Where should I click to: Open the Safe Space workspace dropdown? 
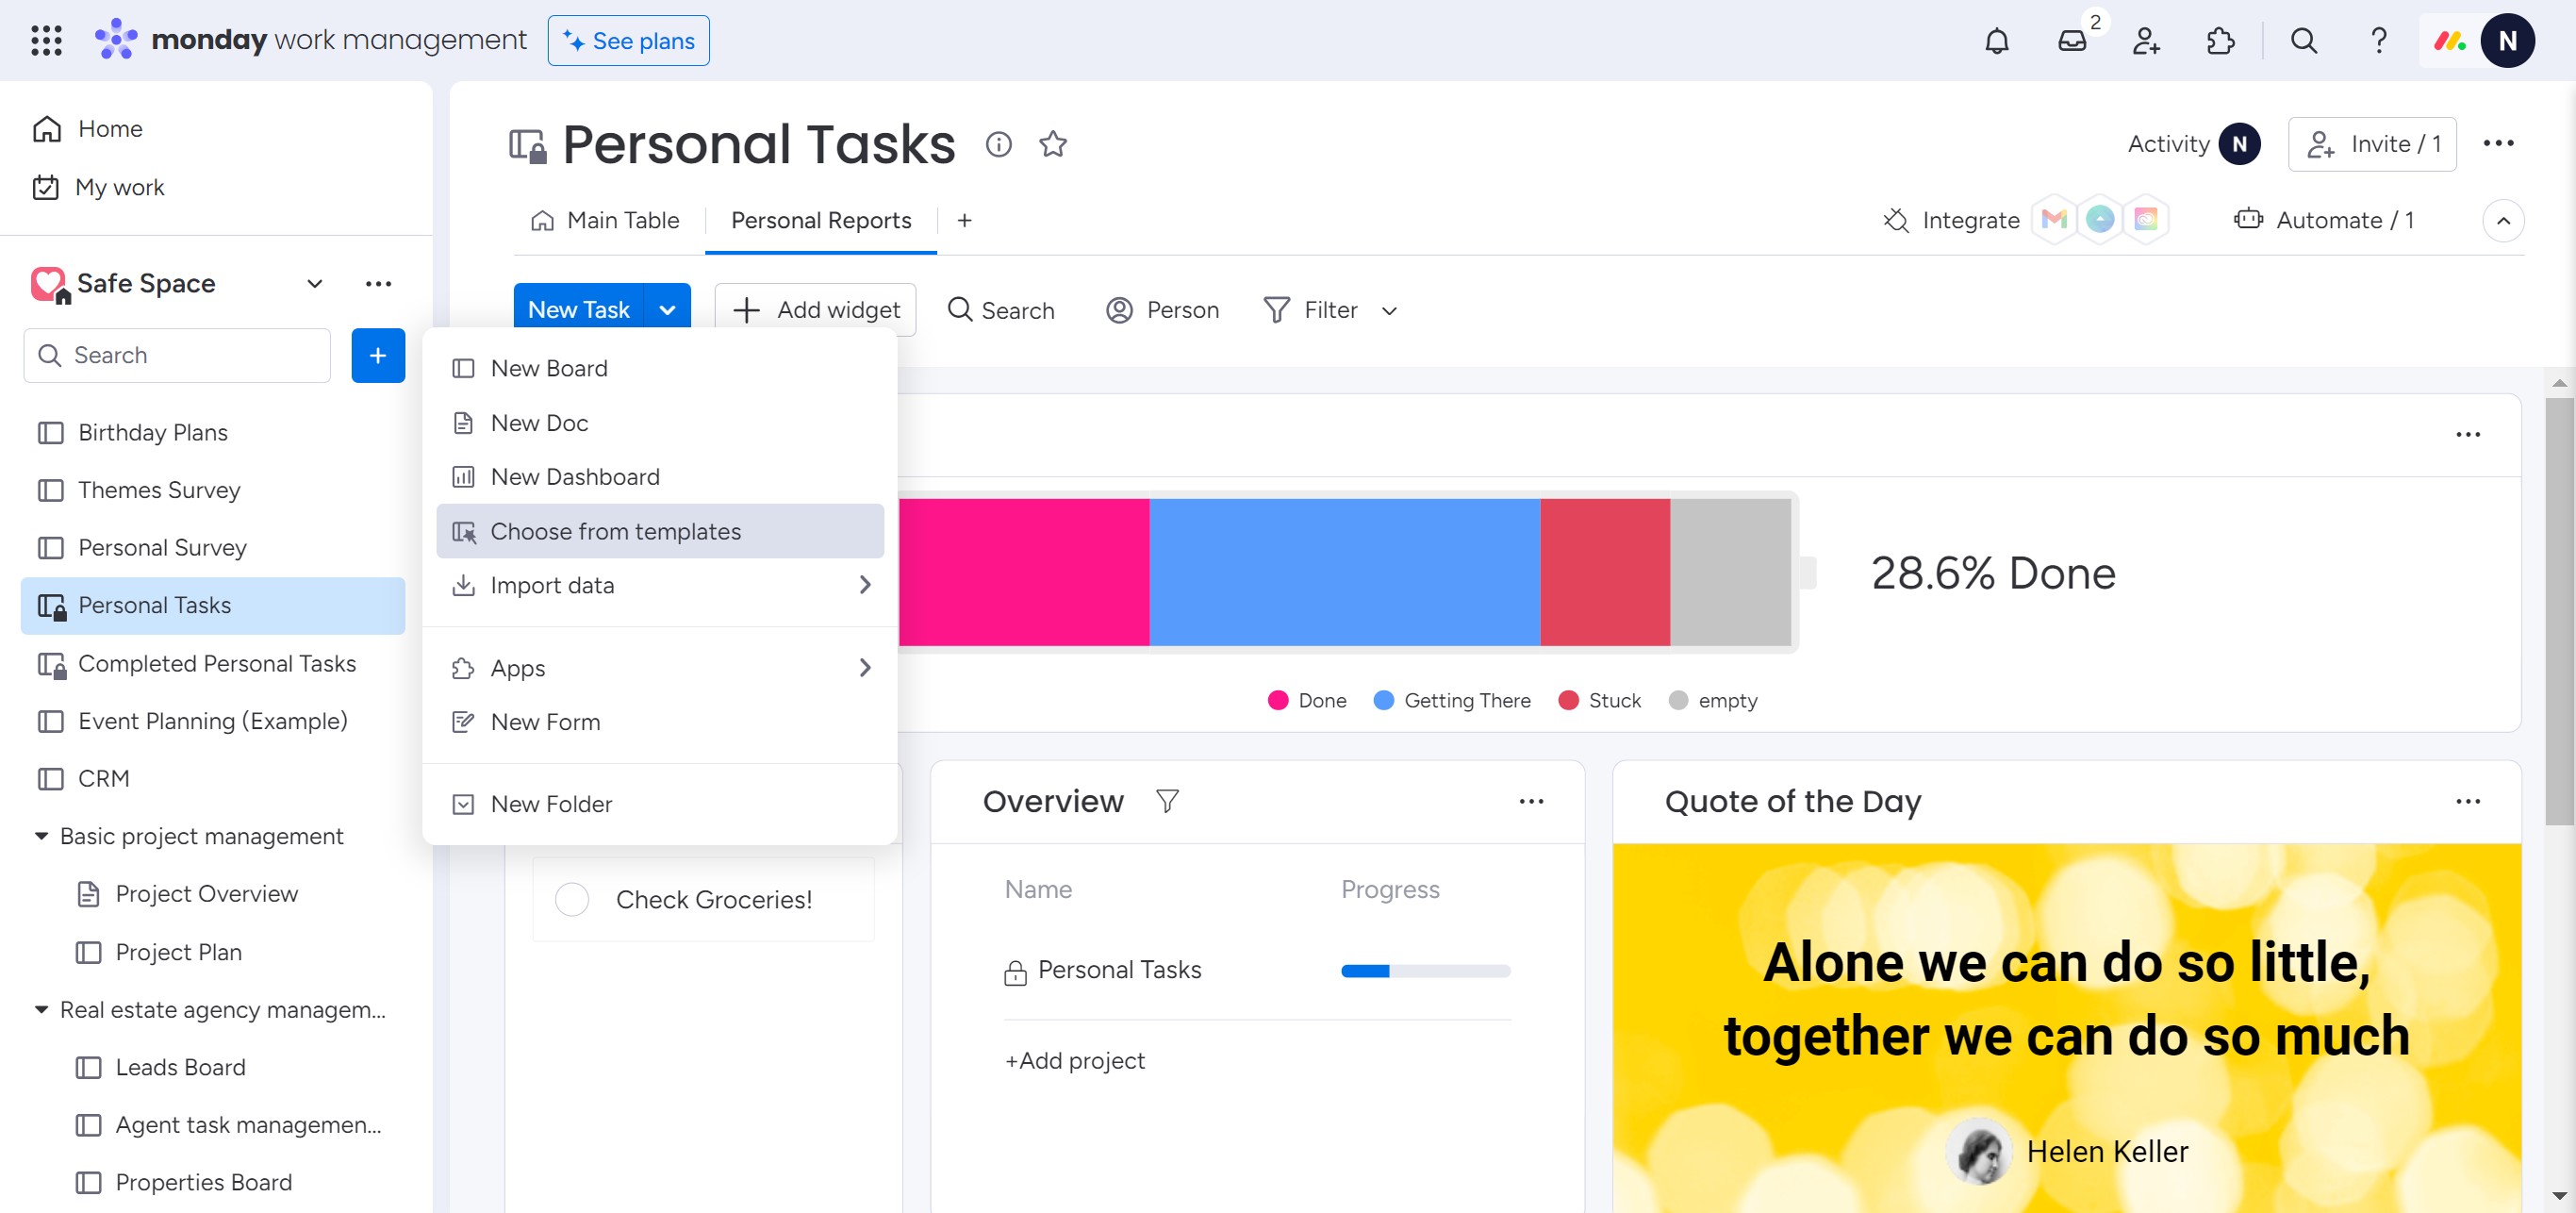point(314,284)
